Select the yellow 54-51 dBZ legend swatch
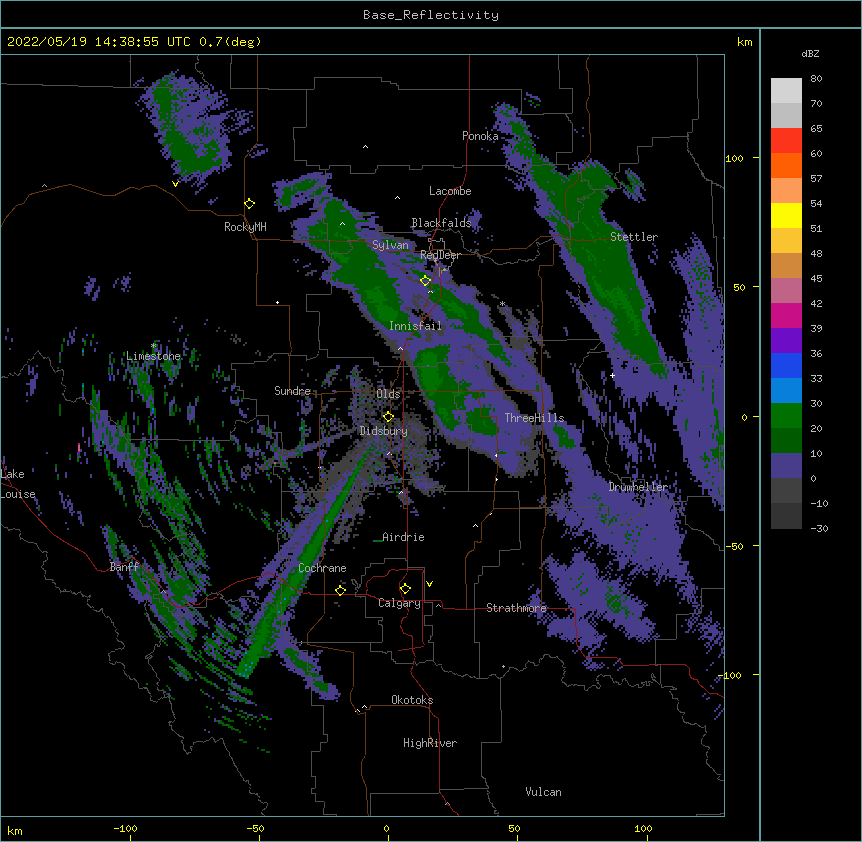Image resolution: width=862 pixels, height=842 pixels. (x=786, y=215)
